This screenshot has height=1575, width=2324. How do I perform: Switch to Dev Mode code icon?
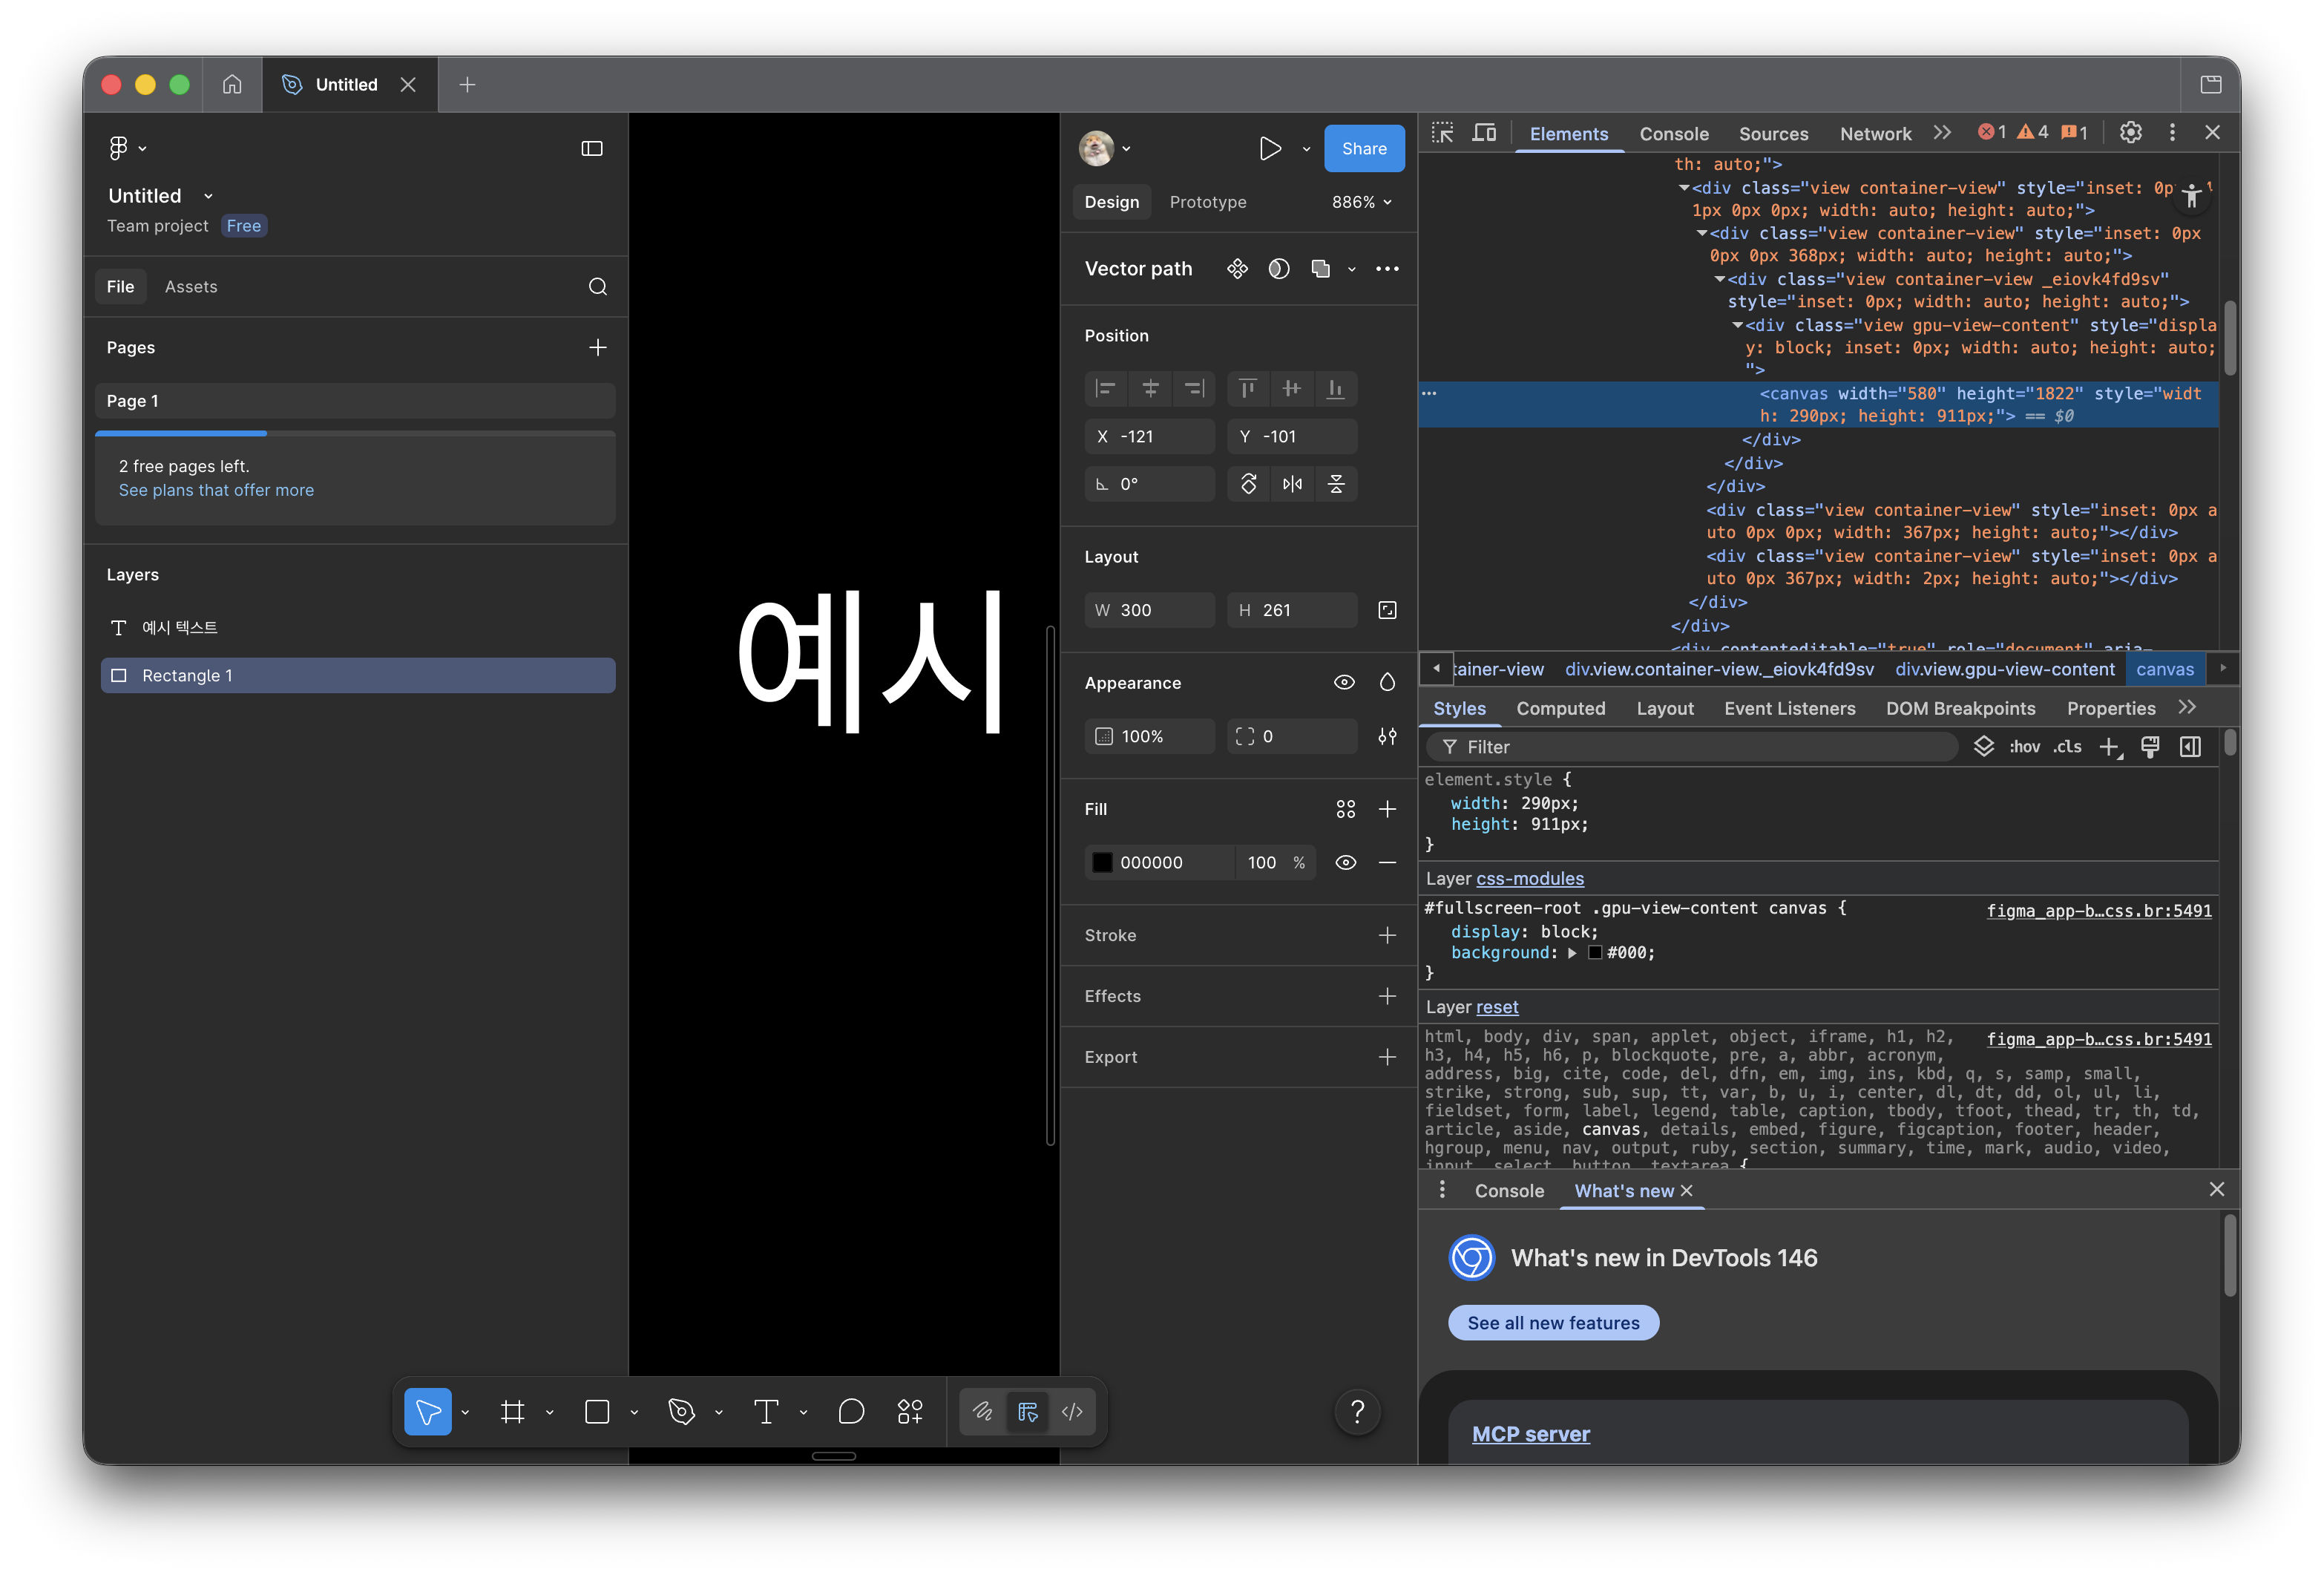1072,1411
